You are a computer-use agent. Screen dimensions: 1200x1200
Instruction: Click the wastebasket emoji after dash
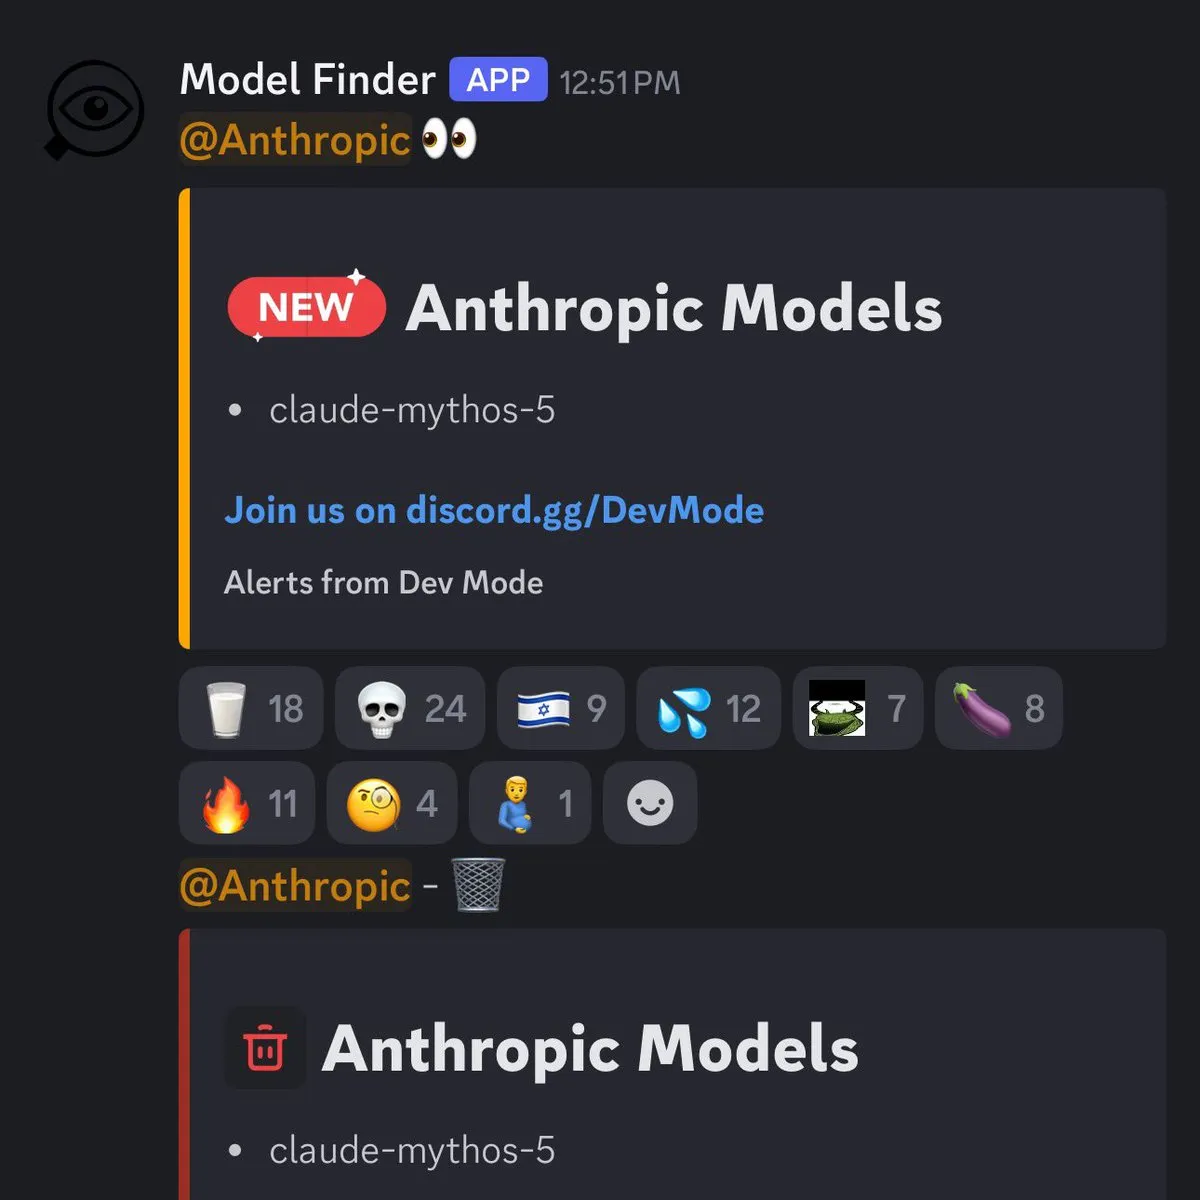[x=478, y=884]
